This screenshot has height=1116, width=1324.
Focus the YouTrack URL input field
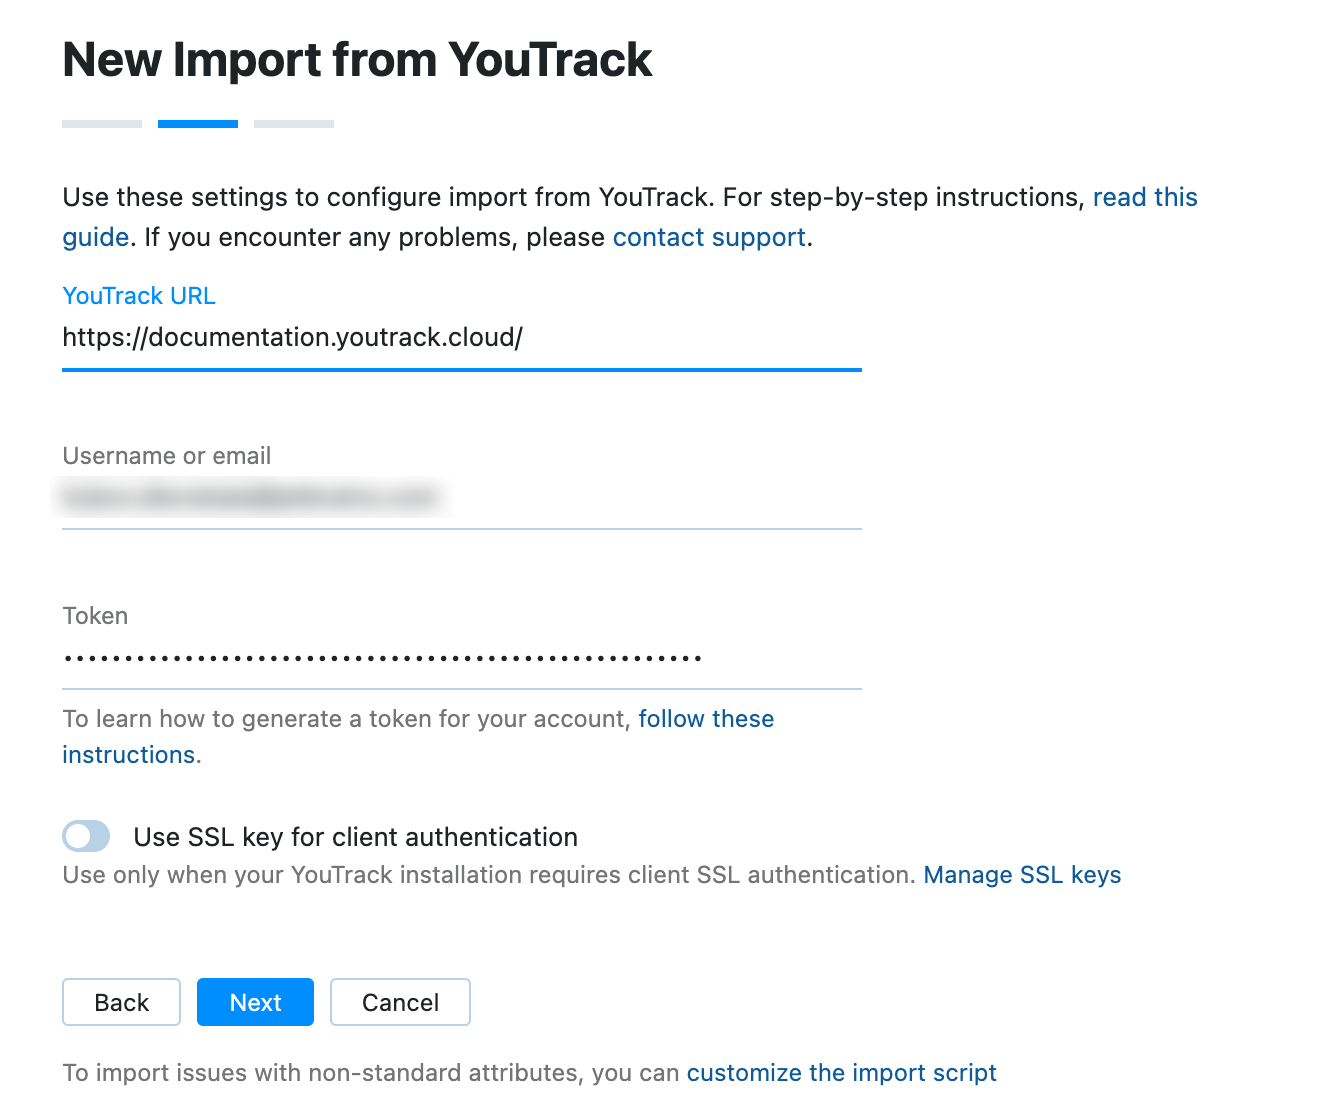pos(460,338)
